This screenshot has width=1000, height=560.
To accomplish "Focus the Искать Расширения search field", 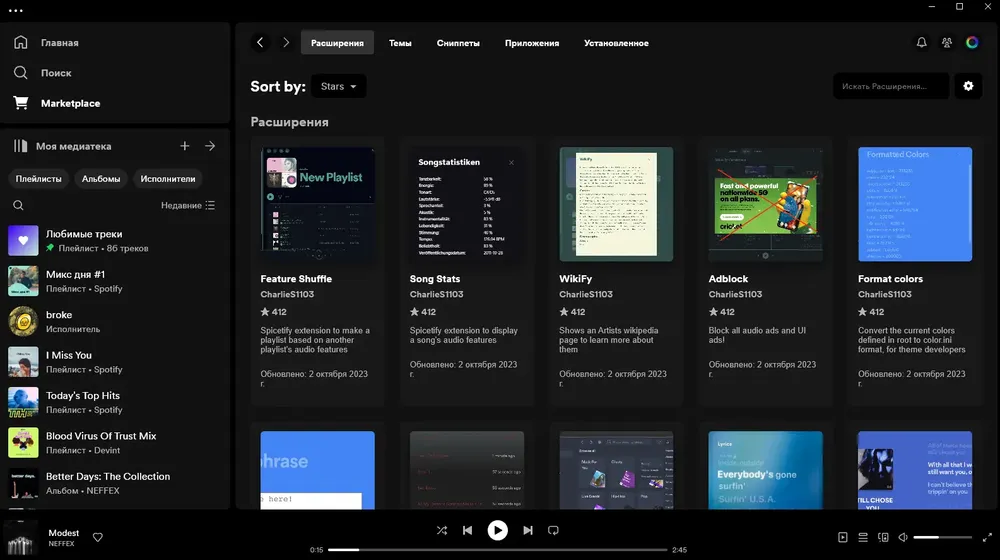I will coord(891,86).
